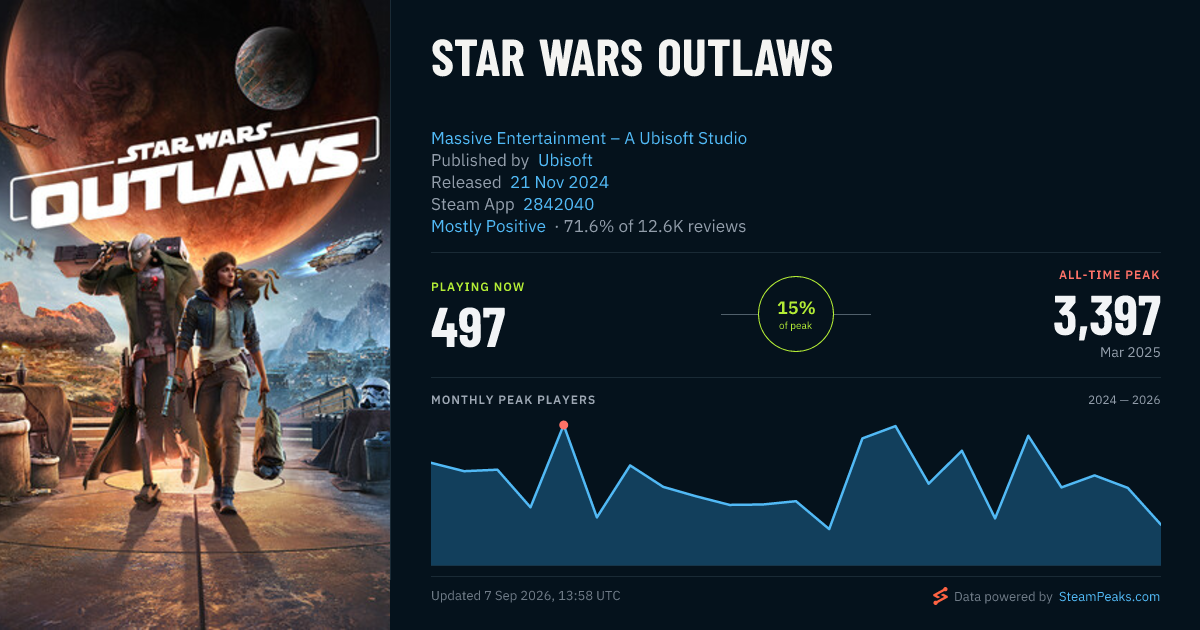The height and width of the screenshot is (630, 1200).
Task: Click the 2024 — 2026 chart range label
Action: click(x=1124, y=400)
